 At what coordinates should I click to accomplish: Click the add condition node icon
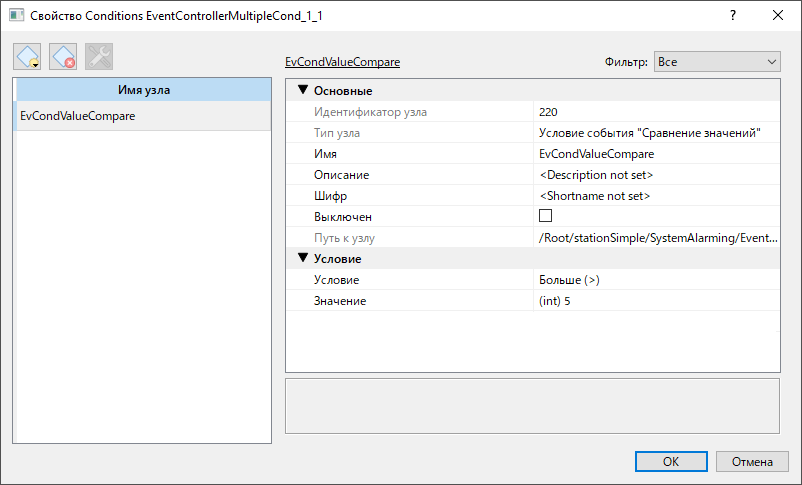click(27, 56)
